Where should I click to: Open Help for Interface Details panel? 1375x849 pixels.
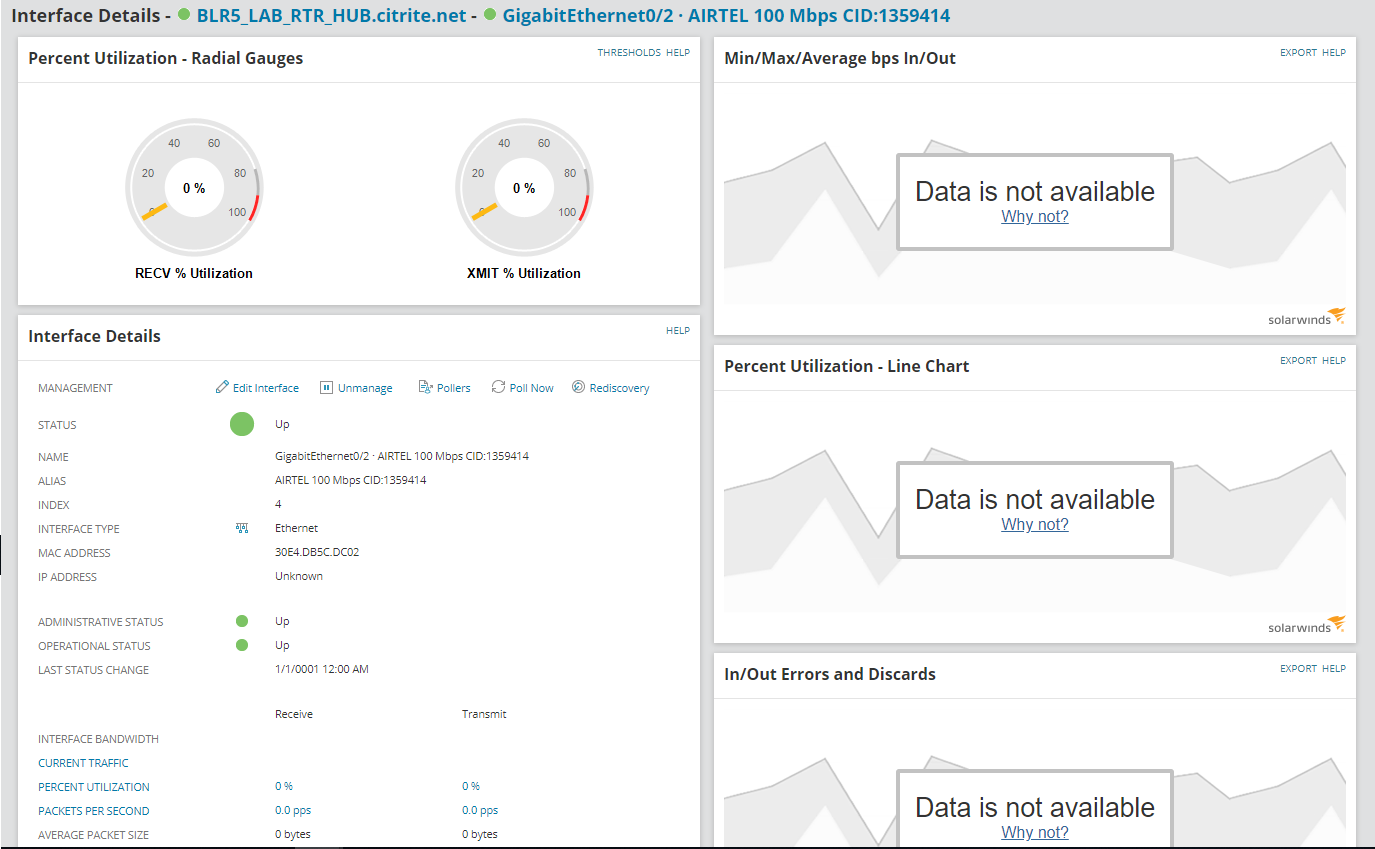[678, 330]
